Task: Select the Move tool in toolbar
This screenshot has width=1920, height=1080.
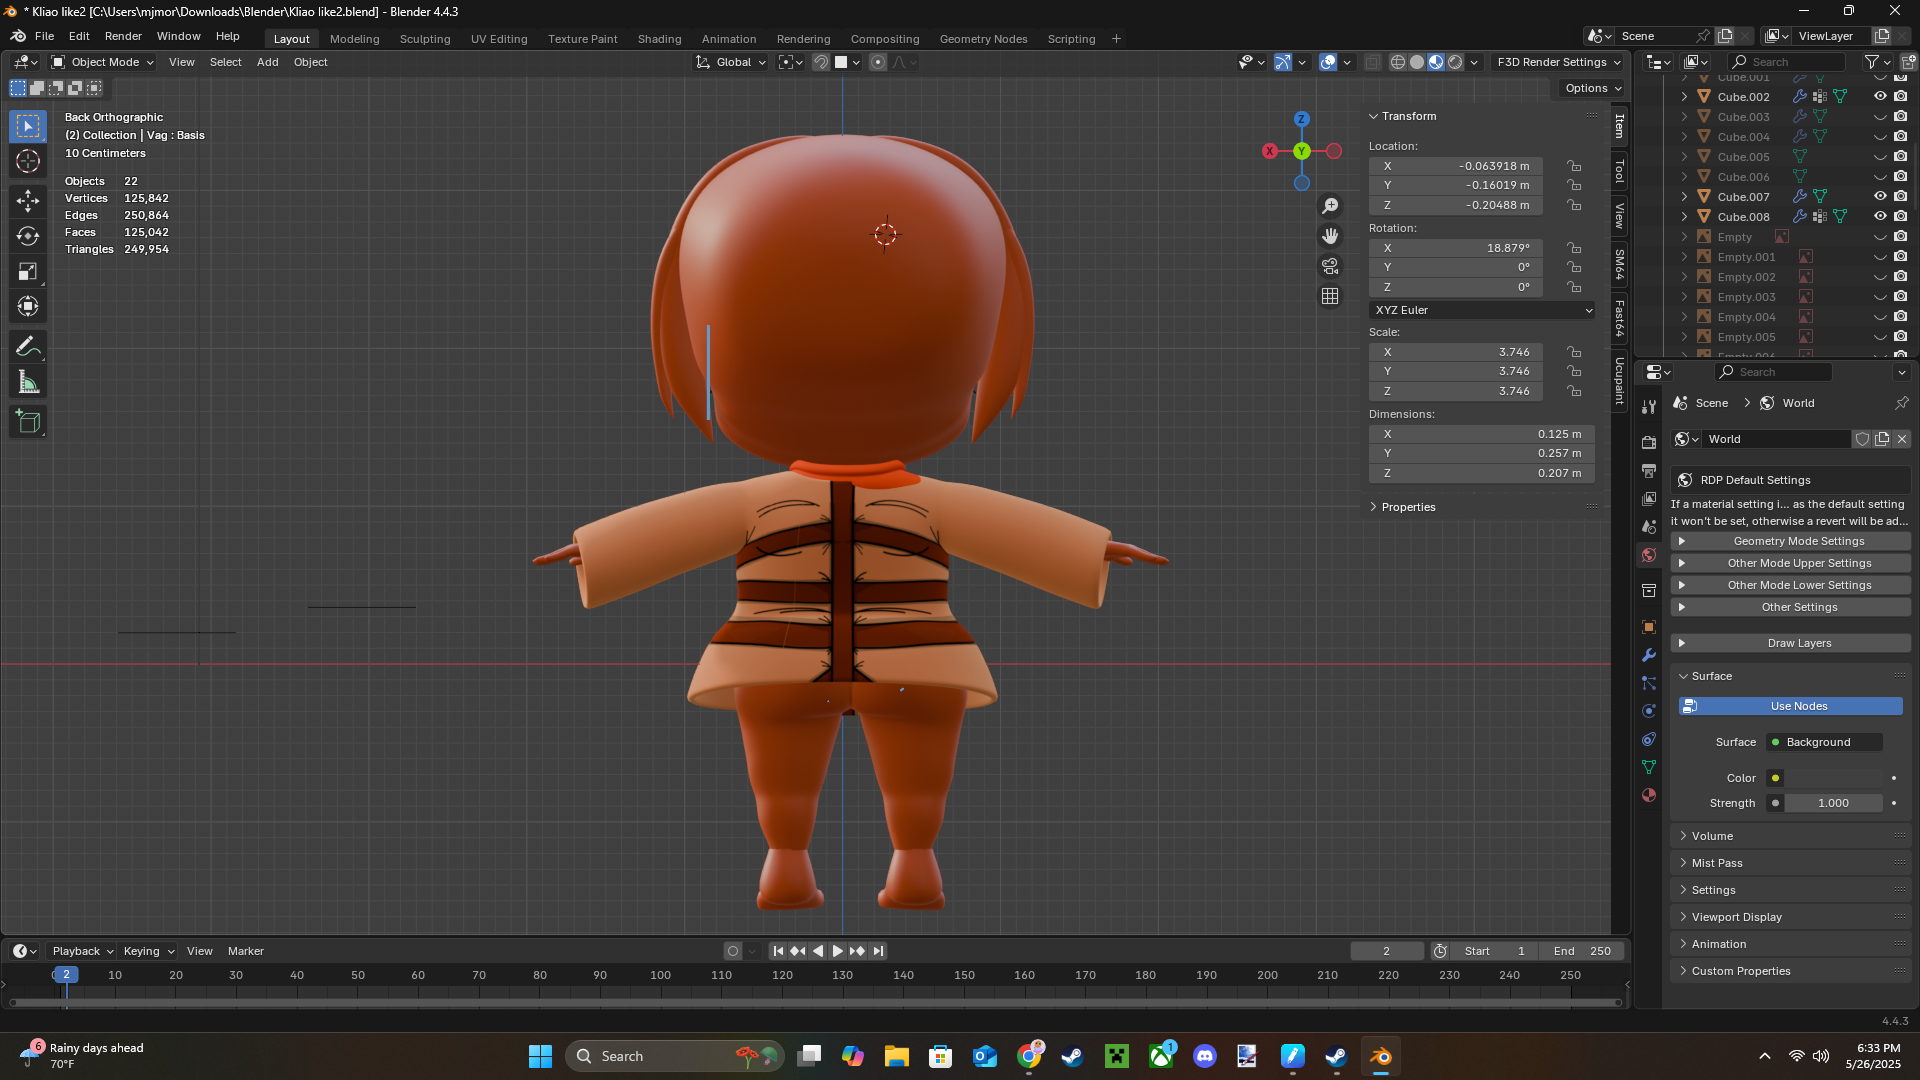Action: [x=28, y=201]
